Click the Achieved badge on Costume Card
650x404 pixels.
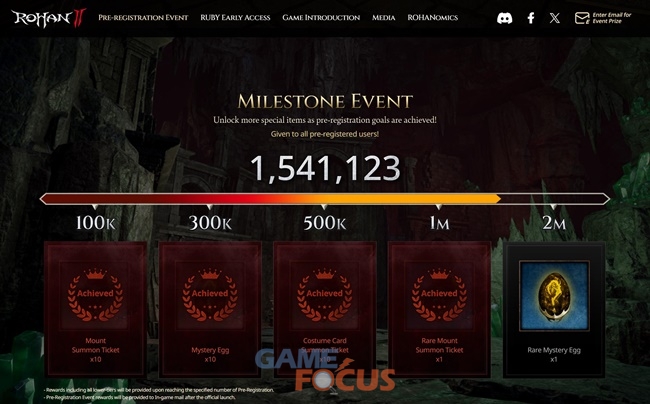click(325, 295)
